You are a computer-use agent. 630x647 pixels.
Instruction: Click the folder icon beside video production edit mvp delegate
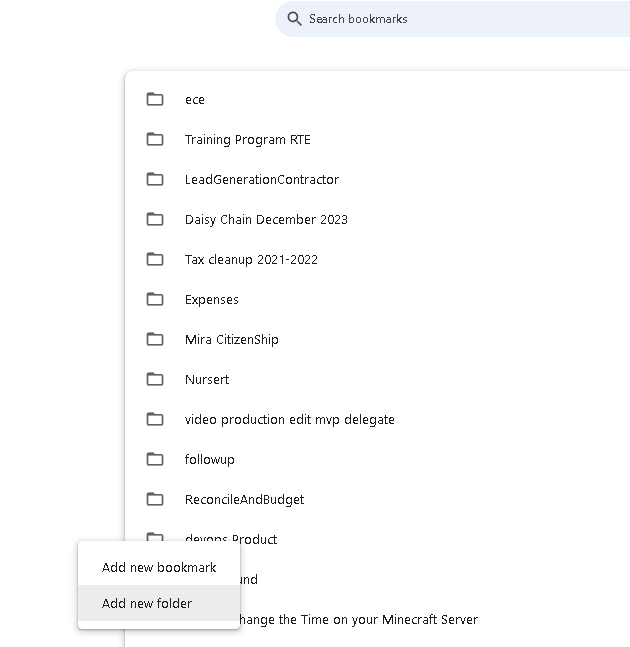[x=155, y=419]
